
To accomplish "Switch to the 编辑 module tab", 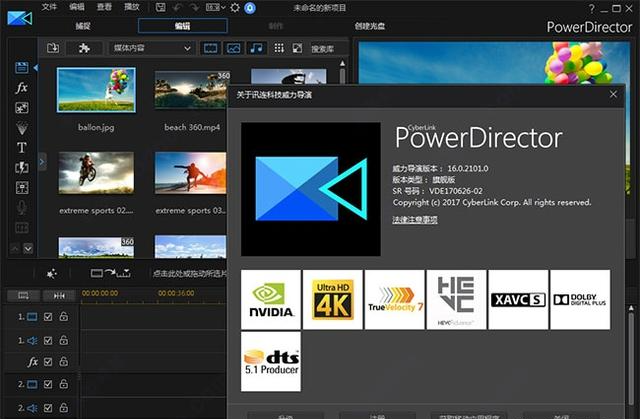I will click(182, 26).
